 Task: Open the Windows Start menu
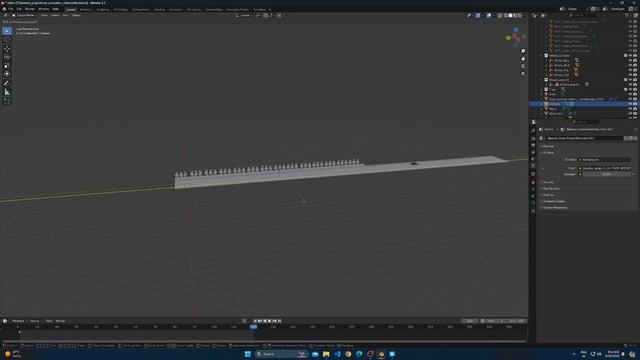pos(247,354)
